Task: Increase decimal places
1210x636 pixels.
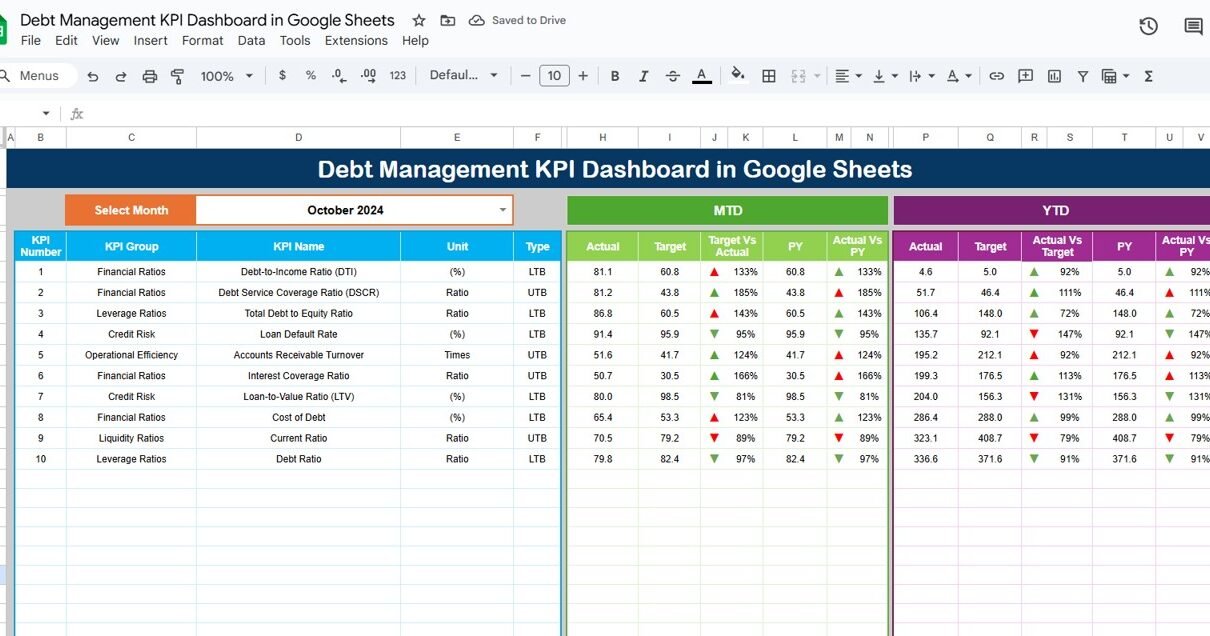Action: click(368, 76)
